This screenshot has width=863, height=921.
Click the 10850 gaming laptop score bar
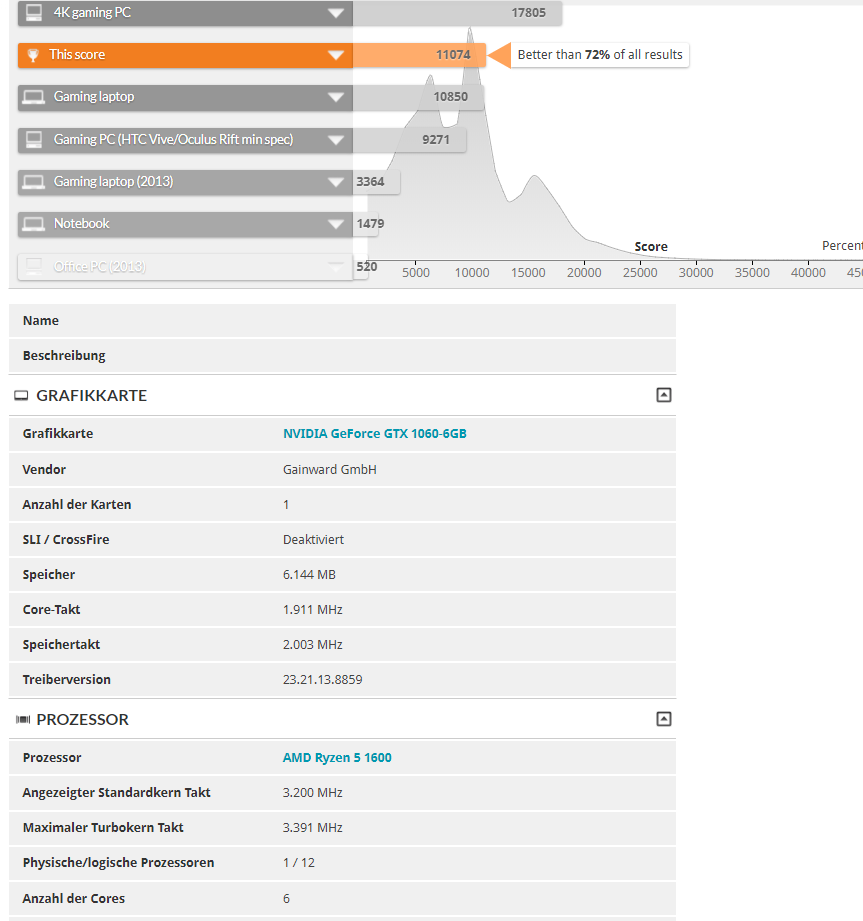tap(418, 98)
